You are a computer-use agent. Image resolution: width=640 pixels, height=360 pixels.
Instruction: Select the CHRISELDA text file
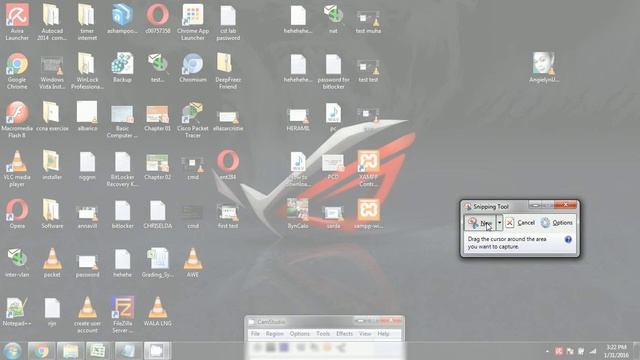tap(158, 213)
